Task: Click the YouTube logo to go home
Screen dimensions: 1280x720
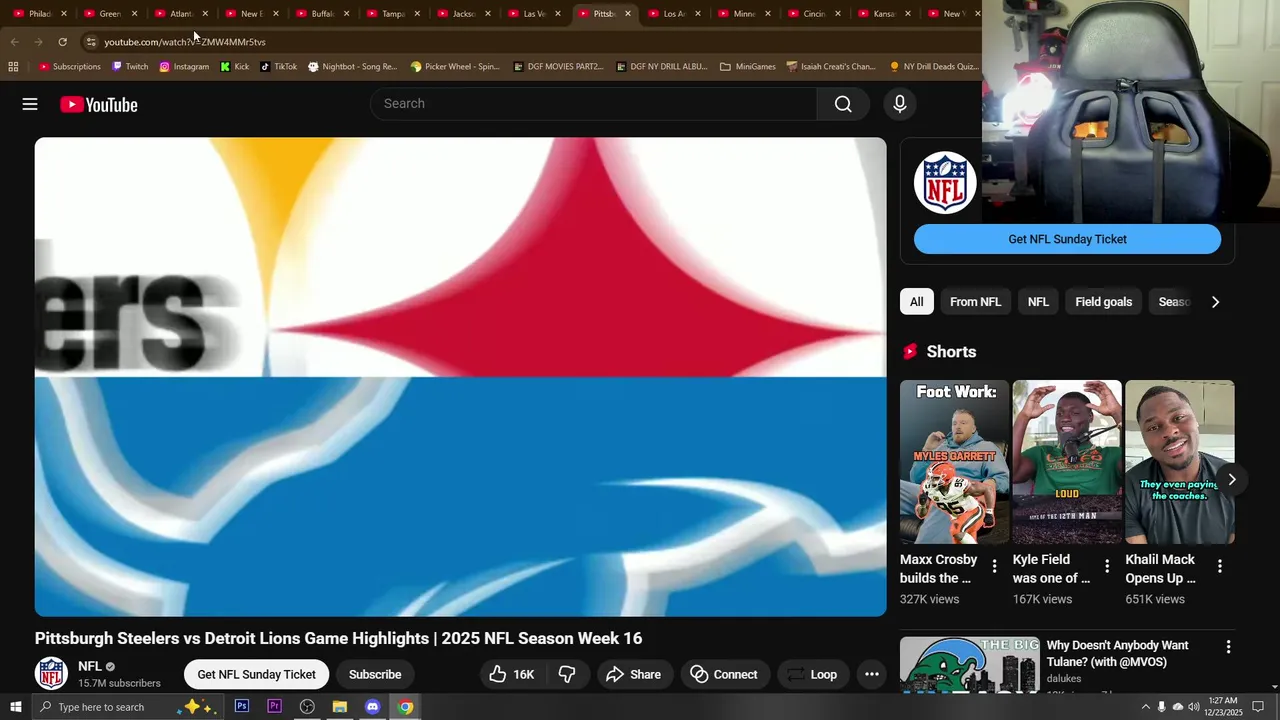Action: pyautogui.click(x=98, y=104)
